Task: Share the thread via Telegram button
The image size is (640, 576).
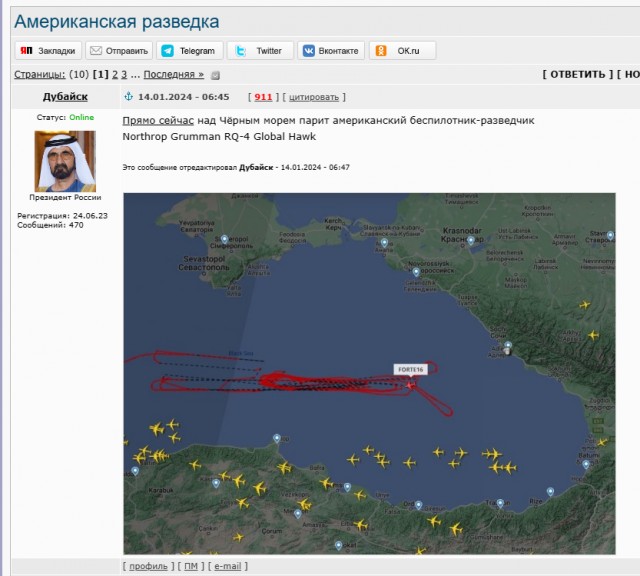Action: 189,51
